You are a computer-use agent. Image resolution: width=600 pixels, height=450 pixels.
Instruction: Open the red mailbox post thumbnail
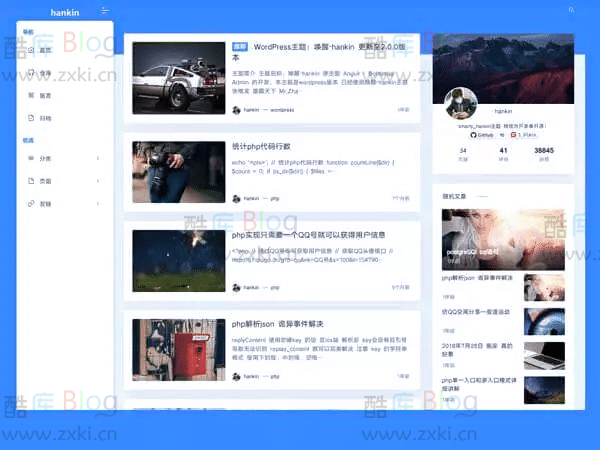coord(179,349)
